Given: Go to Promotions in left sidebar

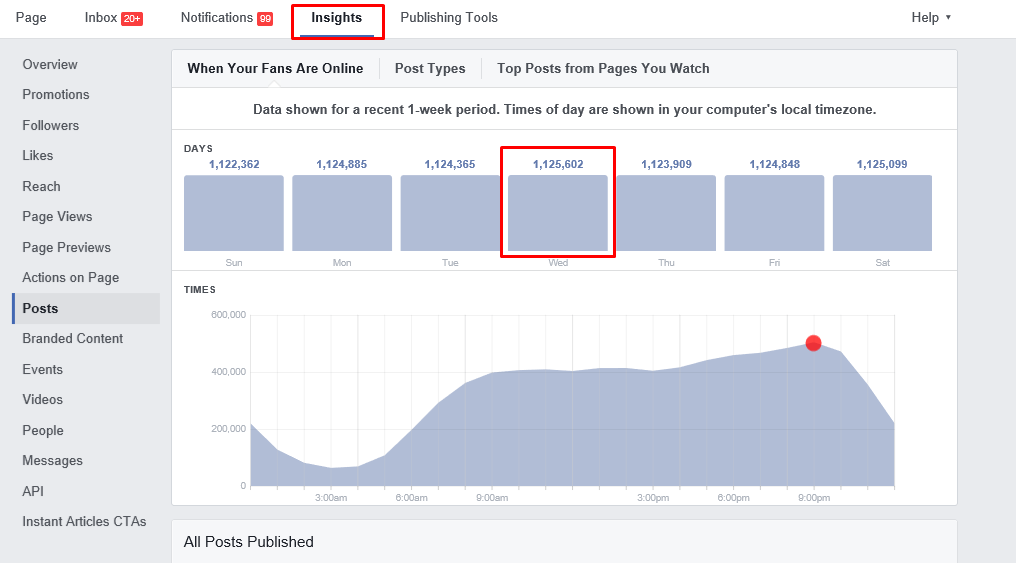Looking at the screenshot, I should [x=56, y=95].
